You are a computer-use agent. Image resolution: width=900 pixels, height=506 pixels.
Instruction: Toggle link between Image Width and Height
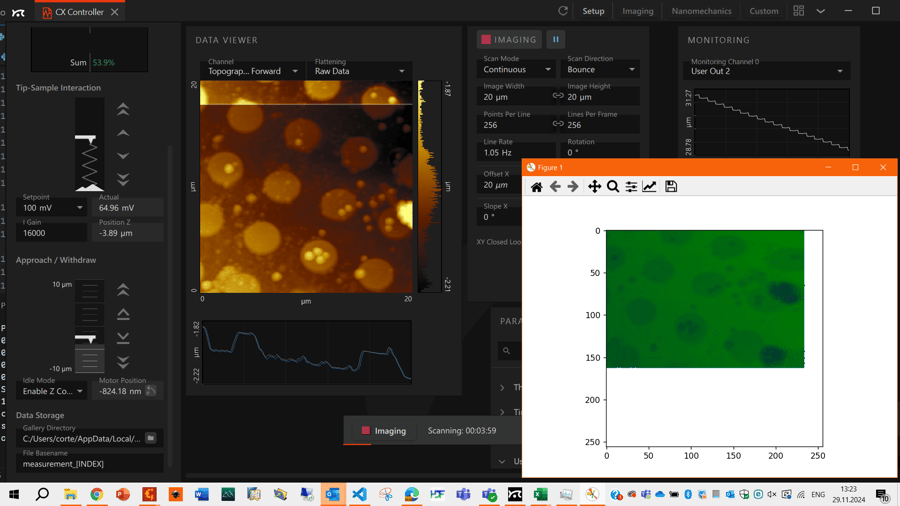(557, 96)
